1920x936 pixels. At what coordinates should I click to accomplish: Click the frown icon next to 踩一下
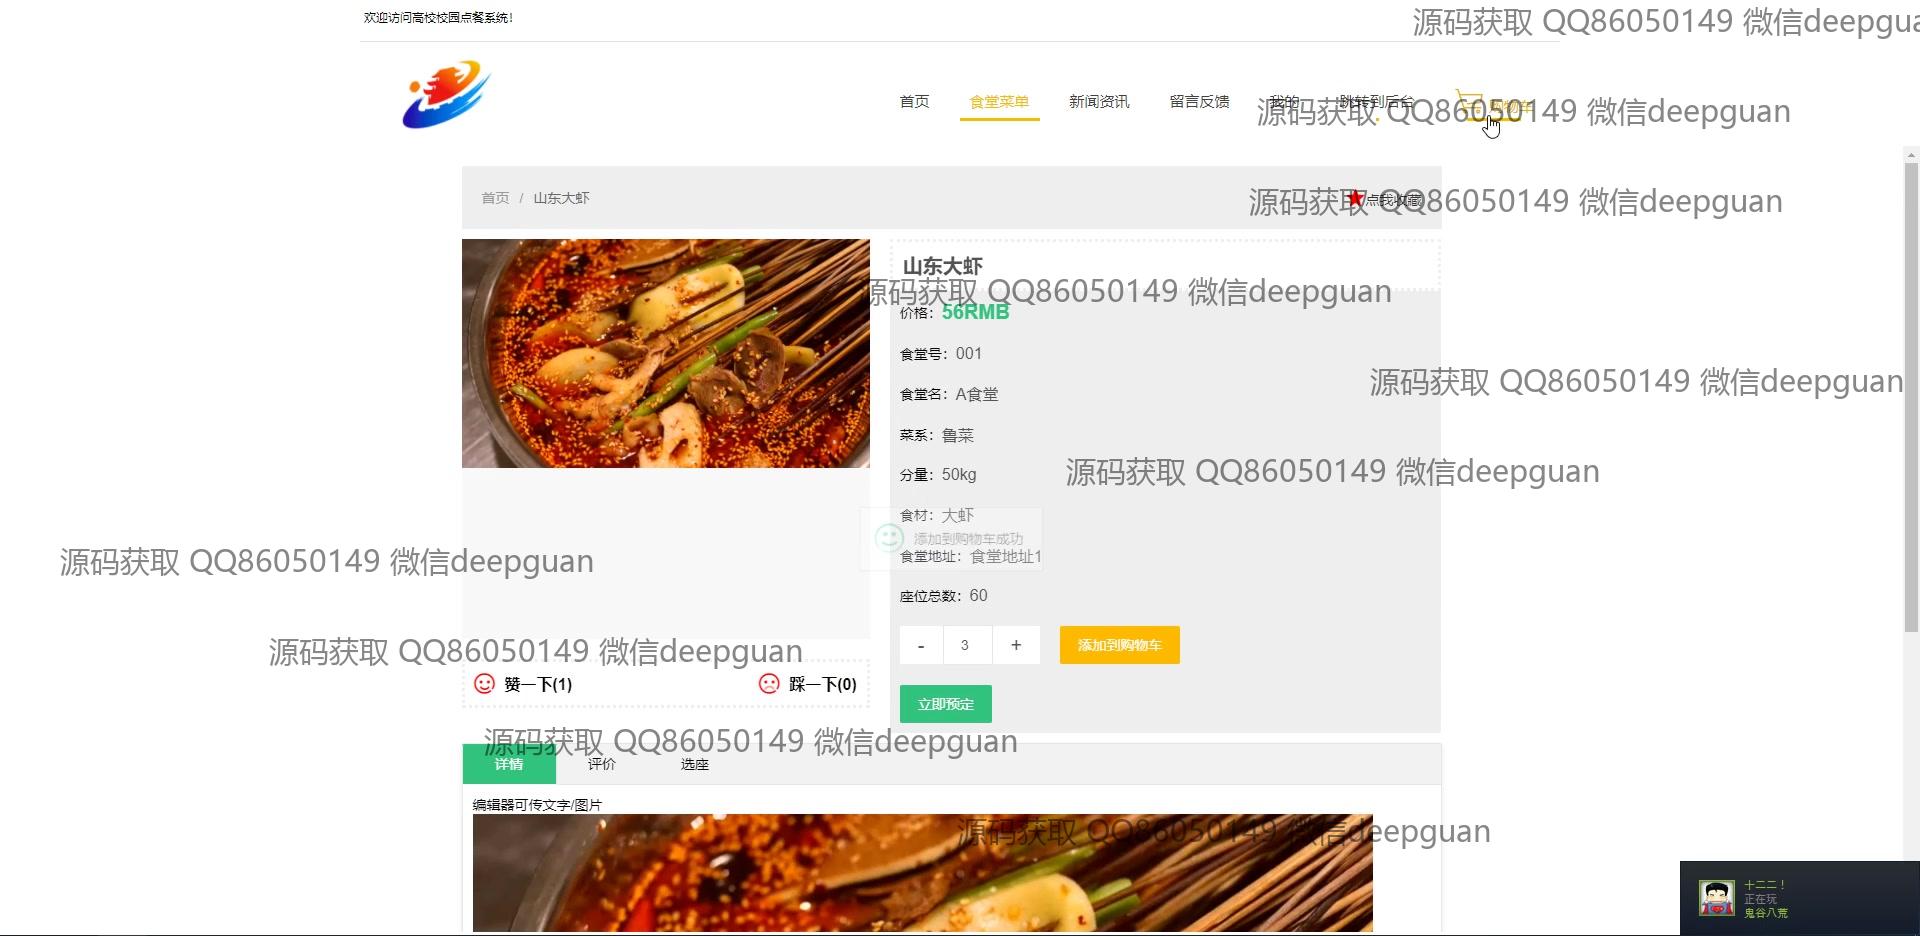coord(769,684)
